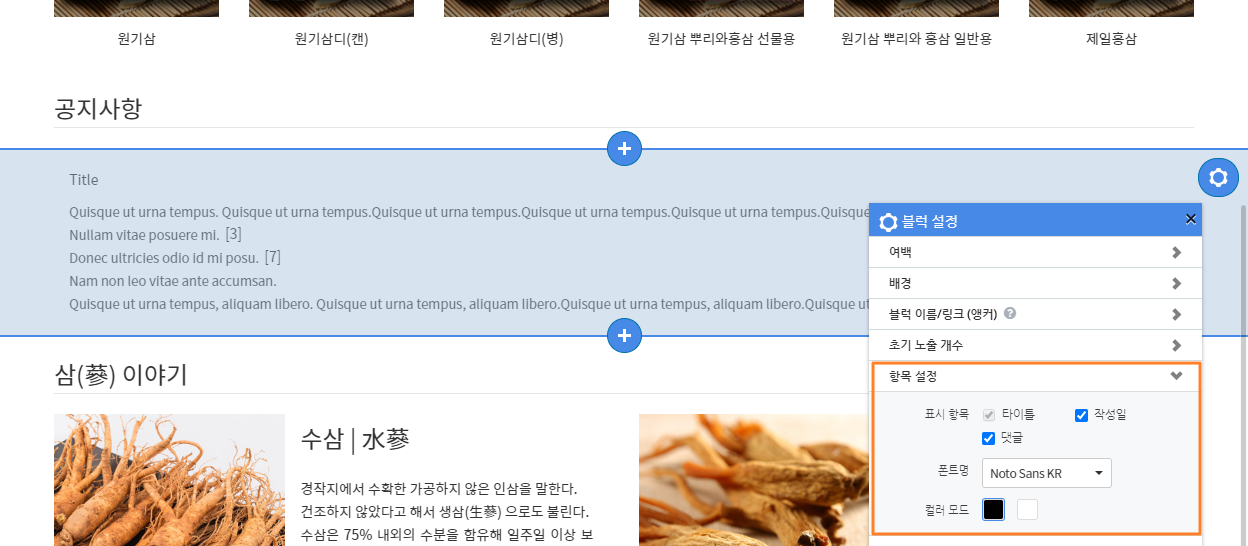Expand the 배경 section
The image size is (1248, 546).
1035,283
